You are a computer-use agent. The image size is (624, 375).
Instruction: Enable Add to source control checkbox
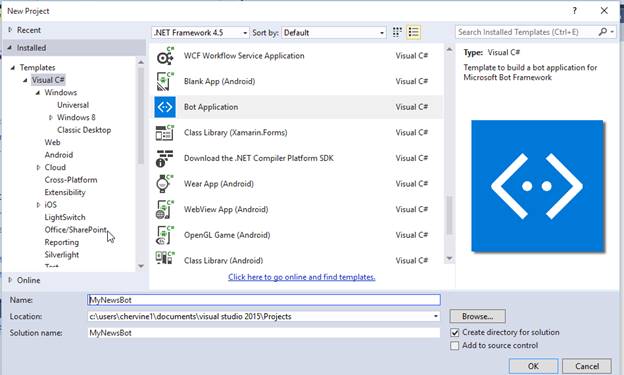click(x=454, y=346)
